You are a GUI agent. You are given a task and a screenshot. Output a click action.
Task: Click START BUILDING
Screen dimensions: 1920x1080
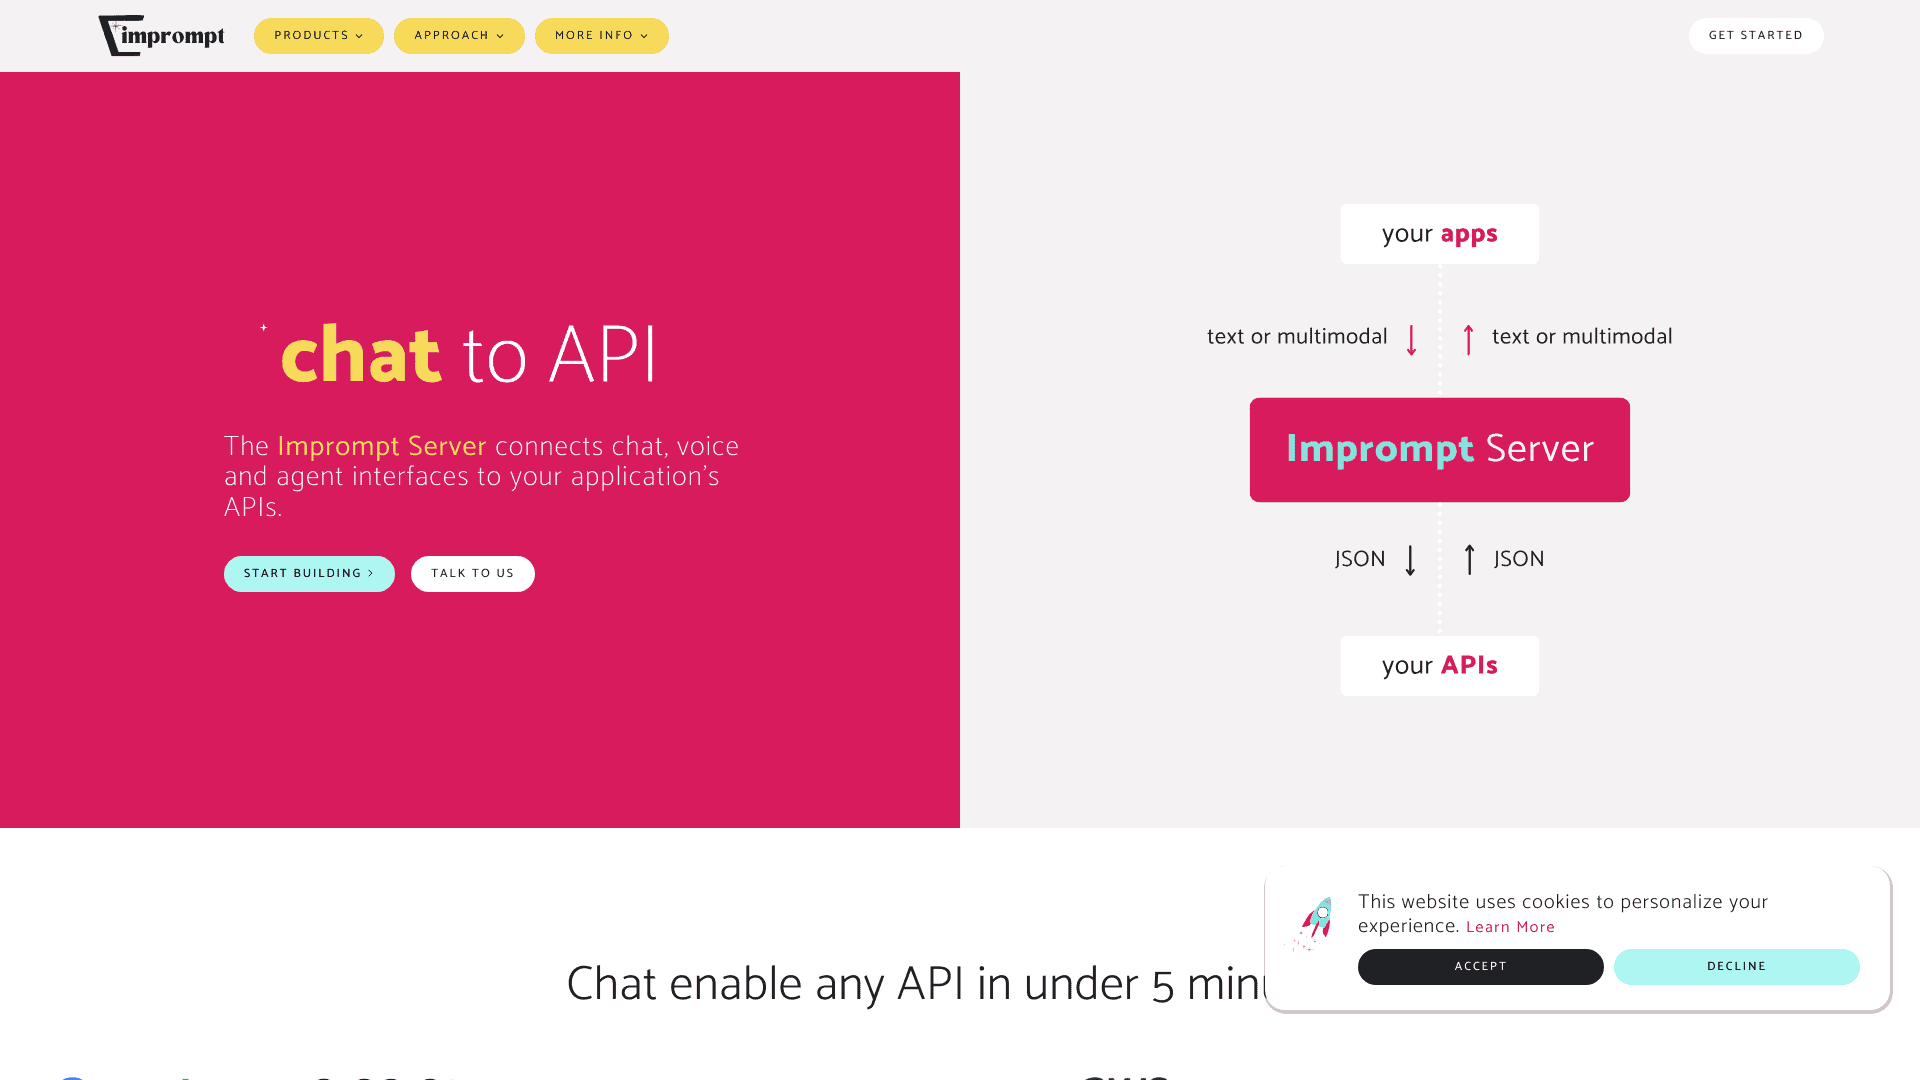click(x=309, y=573)
